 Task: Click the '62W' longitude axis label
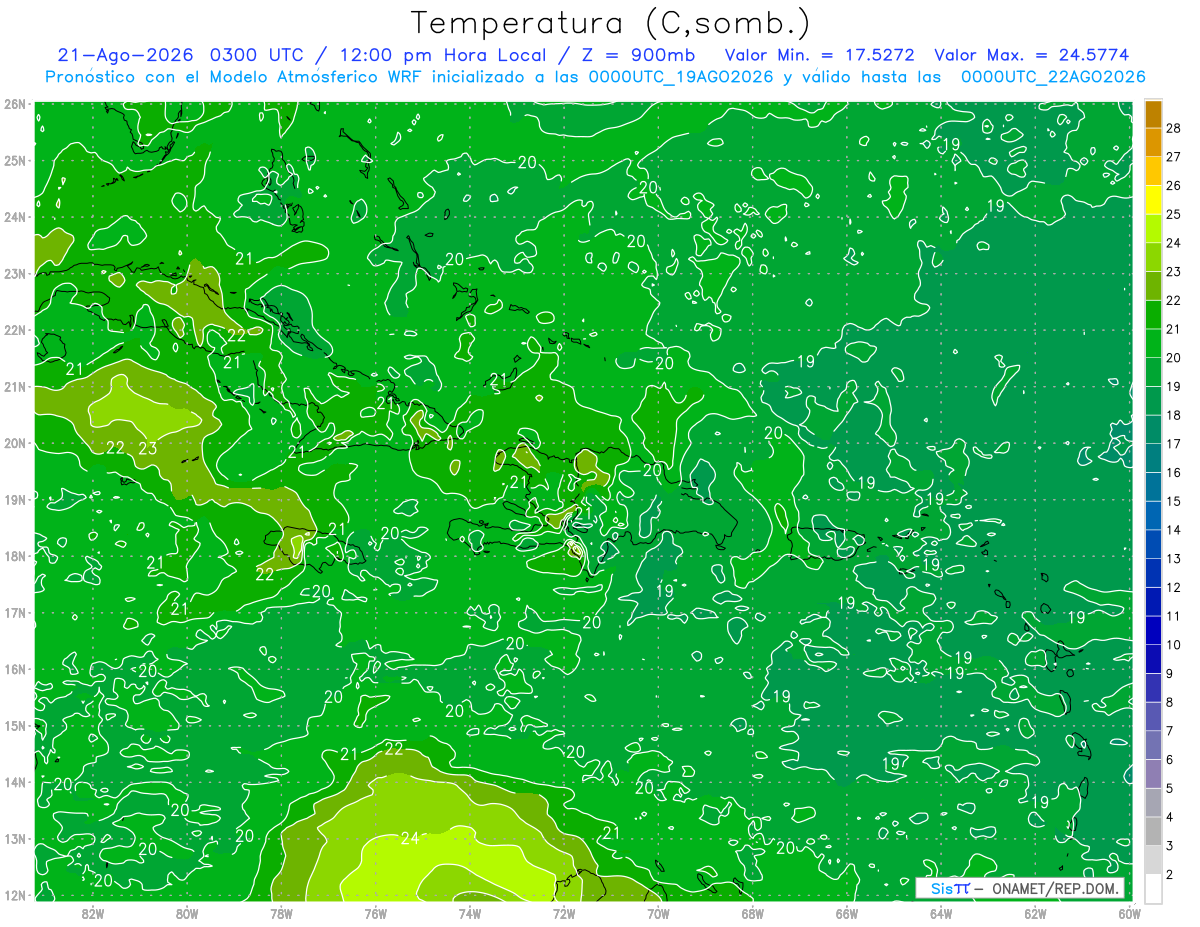coord(1035,913)
